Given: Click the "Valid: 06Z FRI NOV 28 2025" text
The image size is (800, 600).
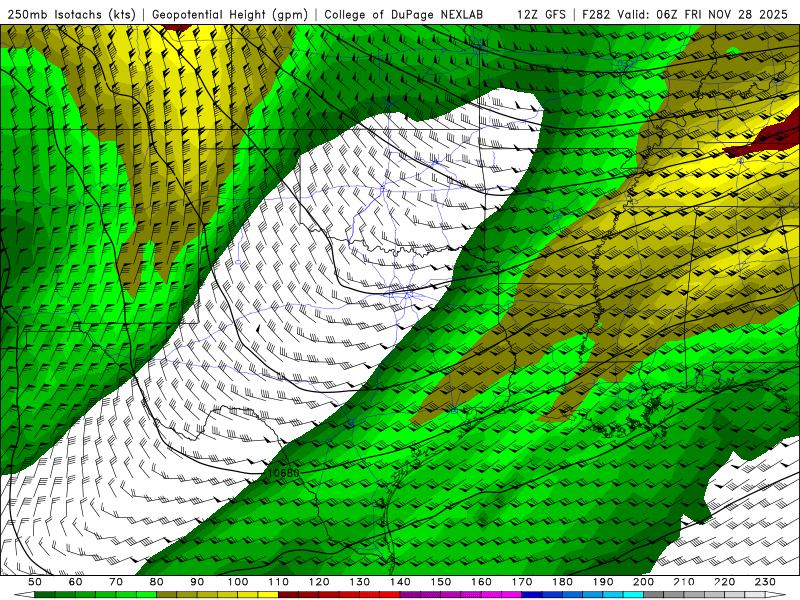Looking at the screenshot, I should [x=703, y=15].
